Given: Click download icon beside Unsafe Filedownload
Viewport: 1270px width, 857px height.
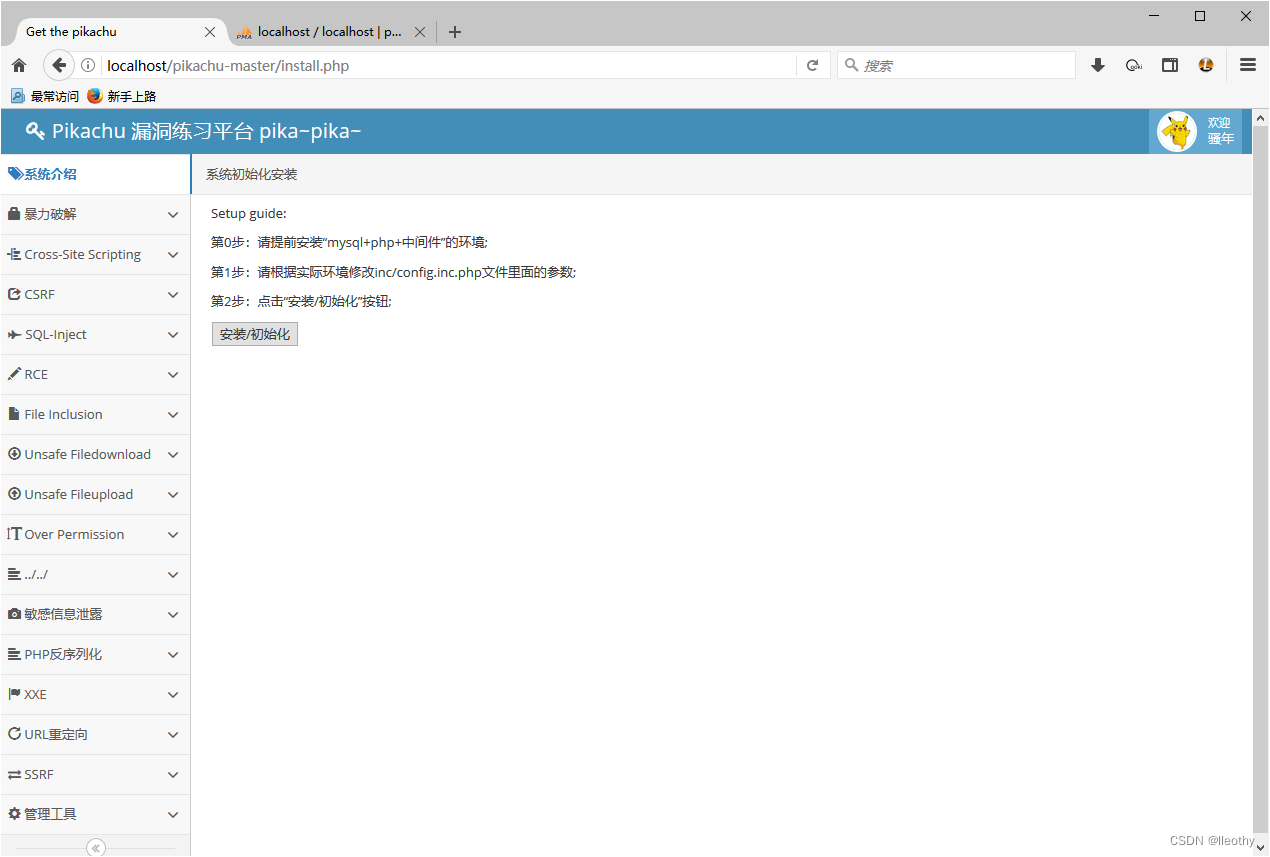Looking at the screenshot, I should 14,454.
